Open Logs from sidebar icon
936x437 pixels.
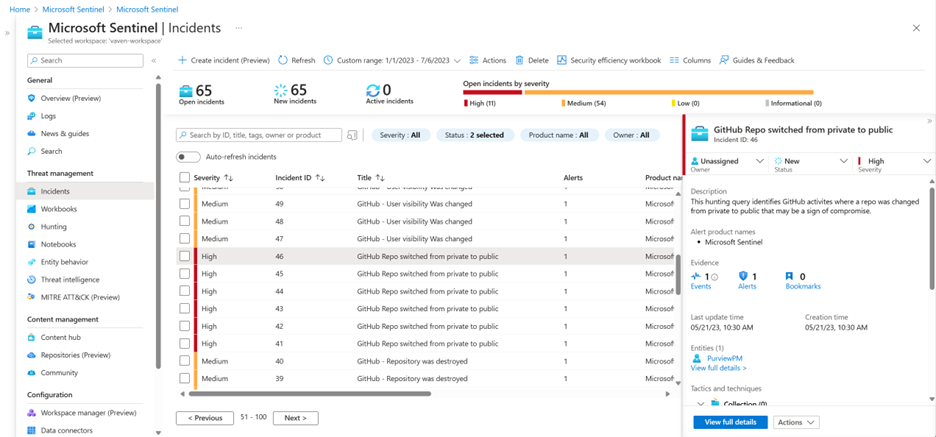[x=32, y=116]
